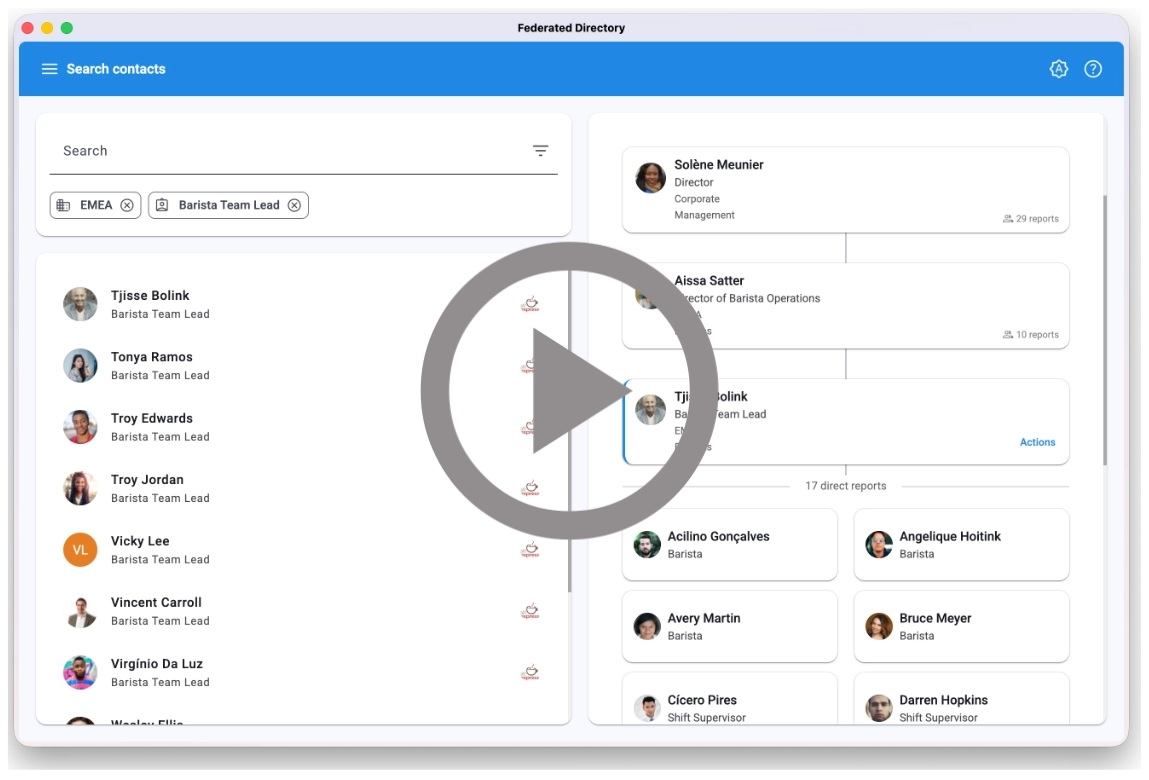Select Troy Edwards in the results list
This screenshot has width=1149, height=780.
click(303, 427)
